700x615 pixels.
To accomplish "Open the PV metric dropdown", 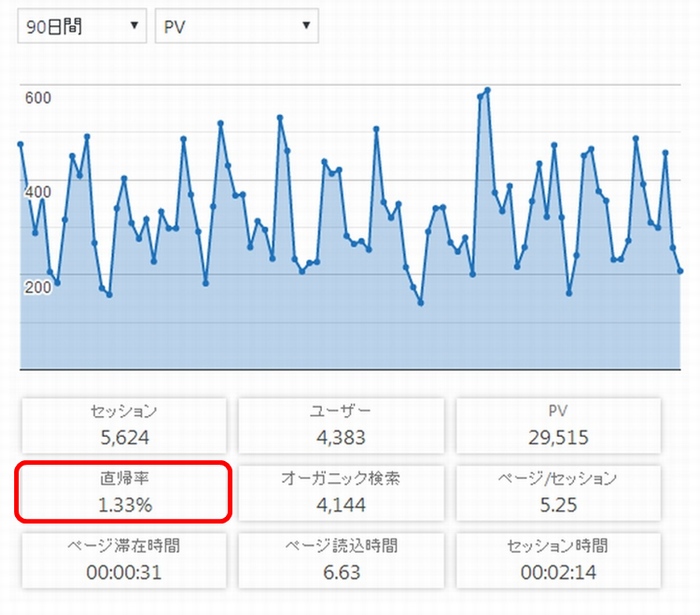I will point(237,26).
